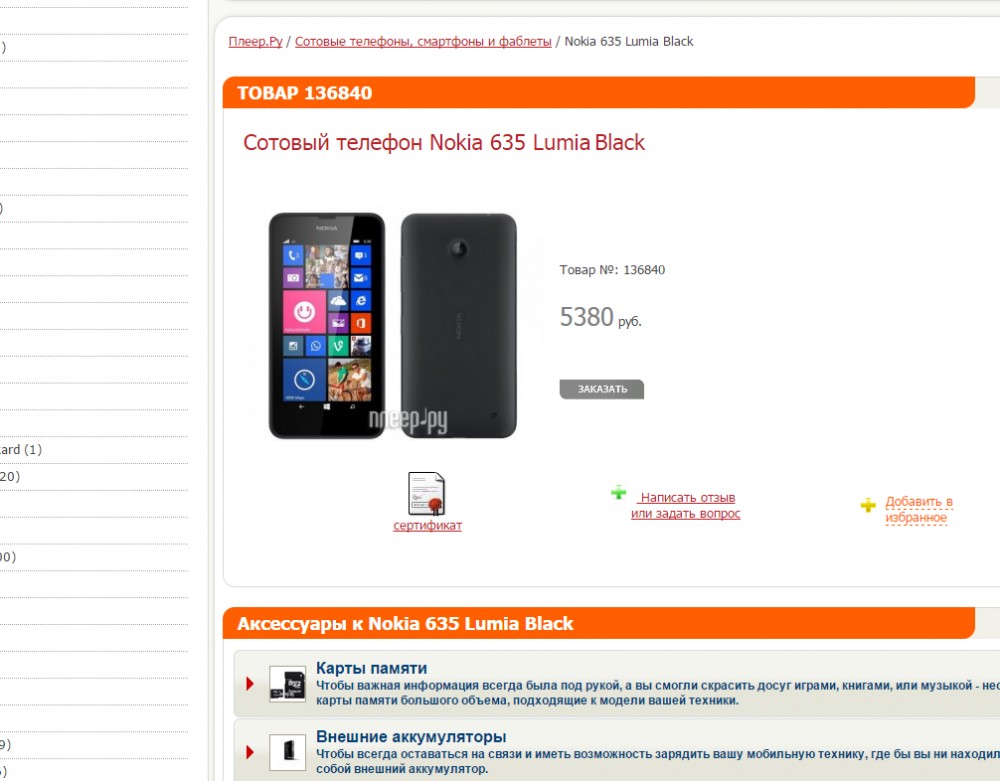This screenshot has width=1000, height=781.
Task: Open the сертификат link
Action: point(427,525)
